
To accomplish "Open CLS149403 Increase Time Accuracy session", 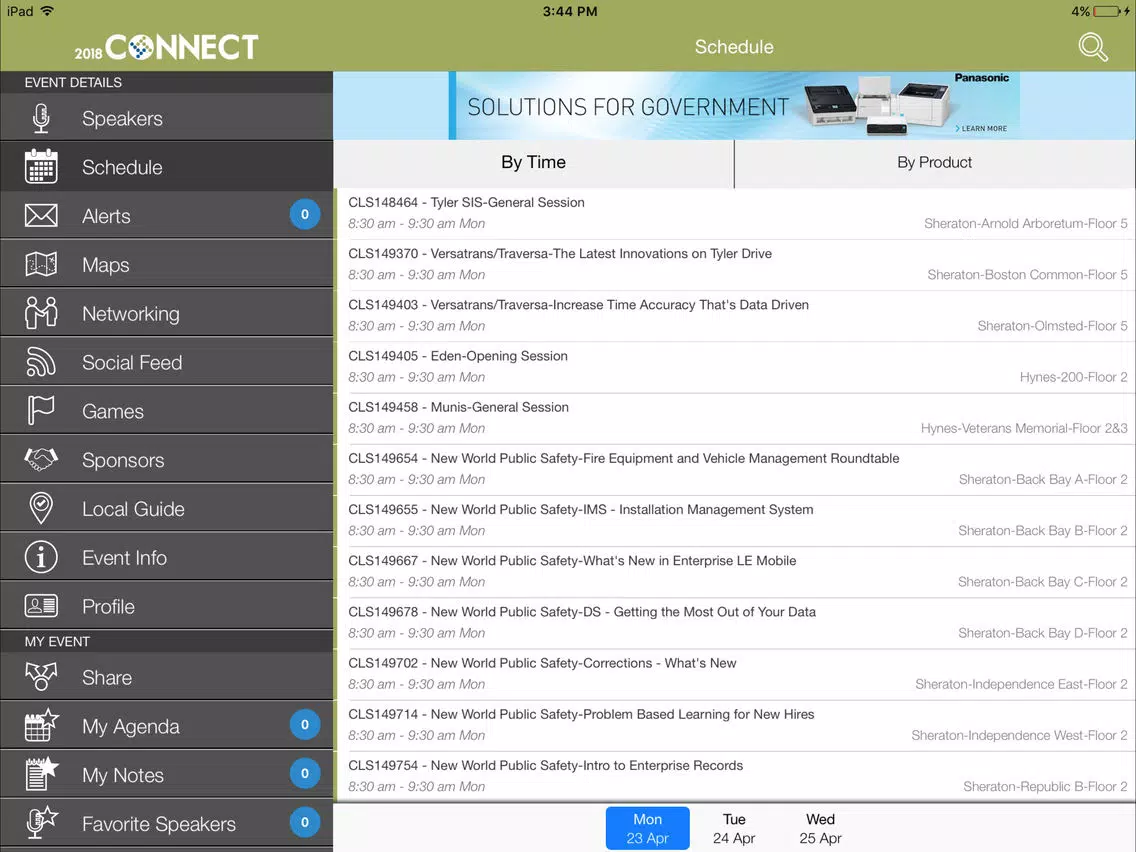I will 737,316.
